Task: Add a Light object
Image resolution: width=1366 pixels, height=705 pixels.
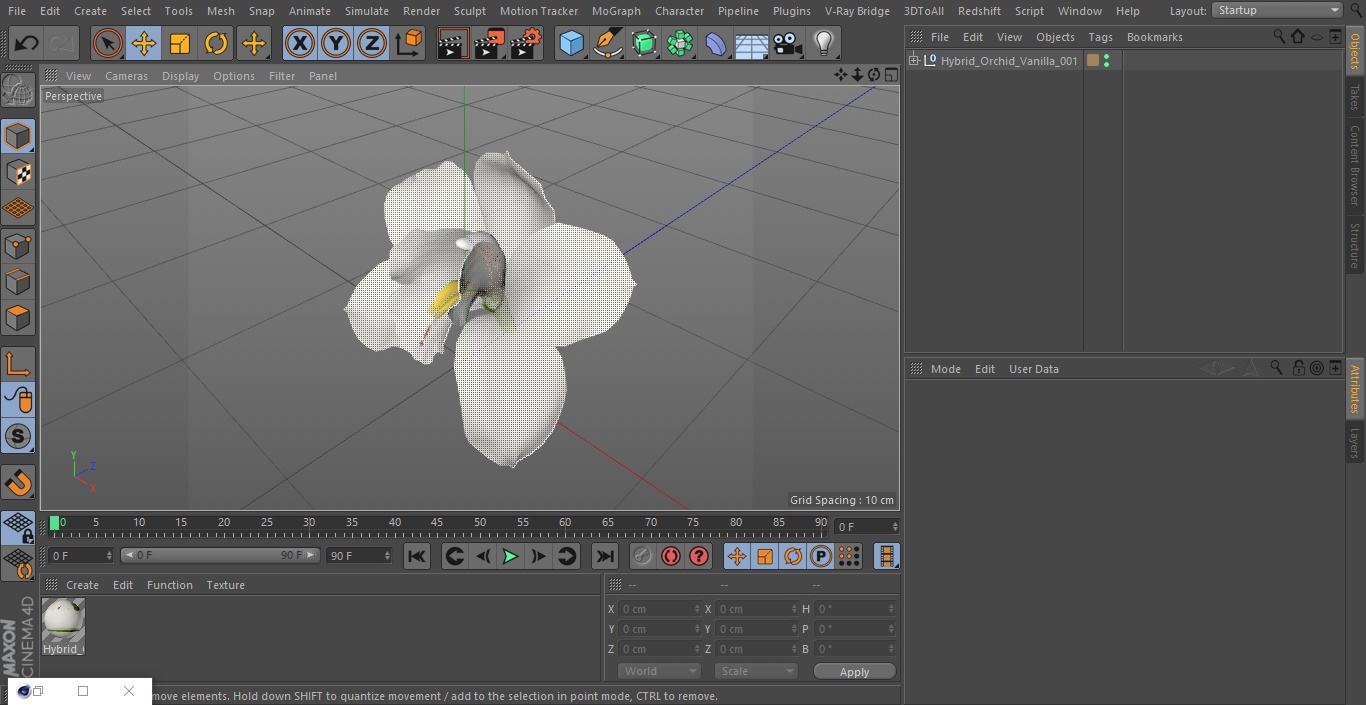Action: pos(823,44)
